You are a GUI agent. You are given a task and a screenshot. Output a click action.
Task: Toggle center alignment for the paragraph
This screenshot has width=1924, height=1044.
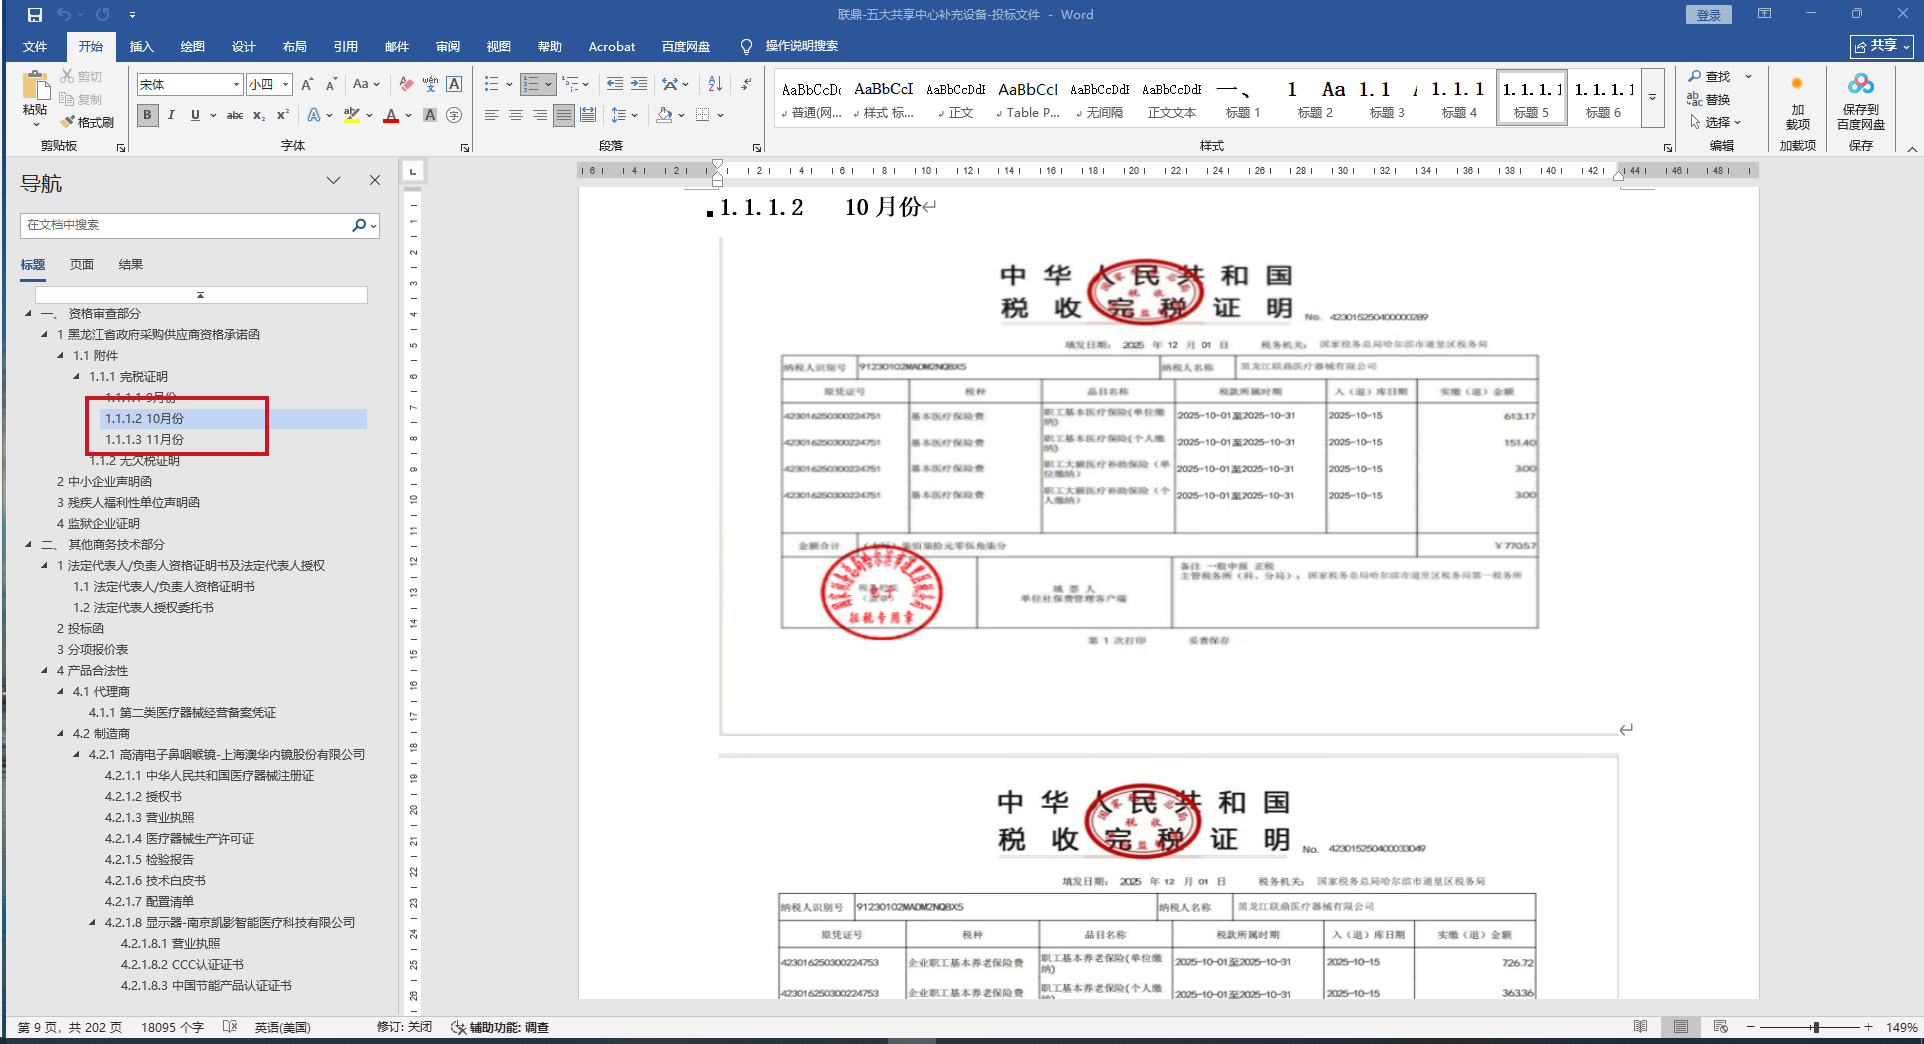(516, 115)
